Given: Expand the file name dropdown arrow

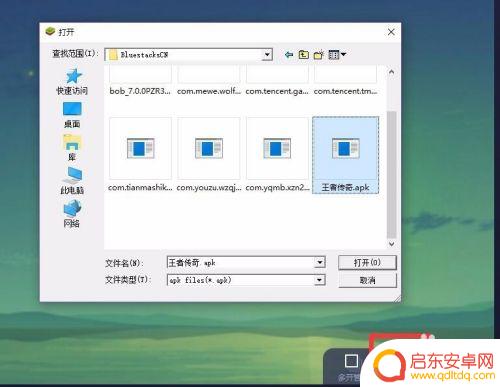Looking at the screenshot, I should 319,262.
